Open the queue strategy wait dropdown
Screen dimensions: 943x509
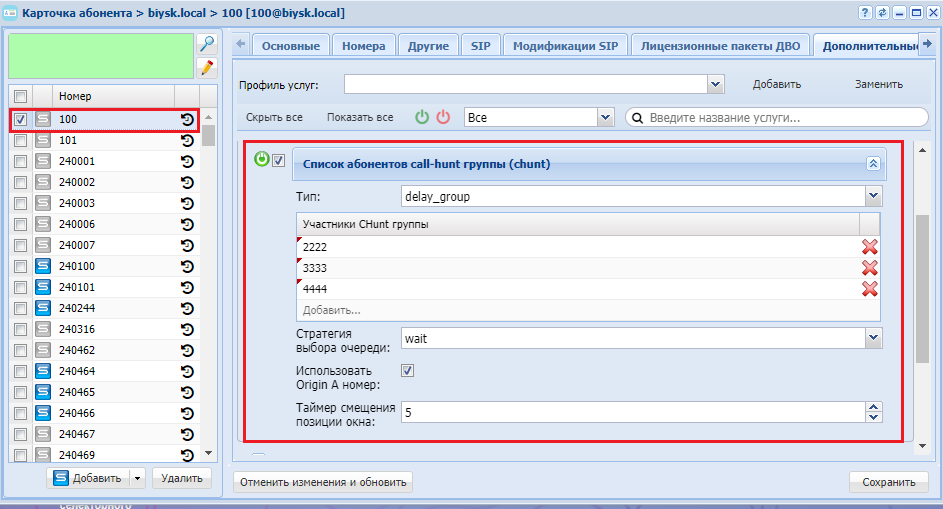pos(873,338)
